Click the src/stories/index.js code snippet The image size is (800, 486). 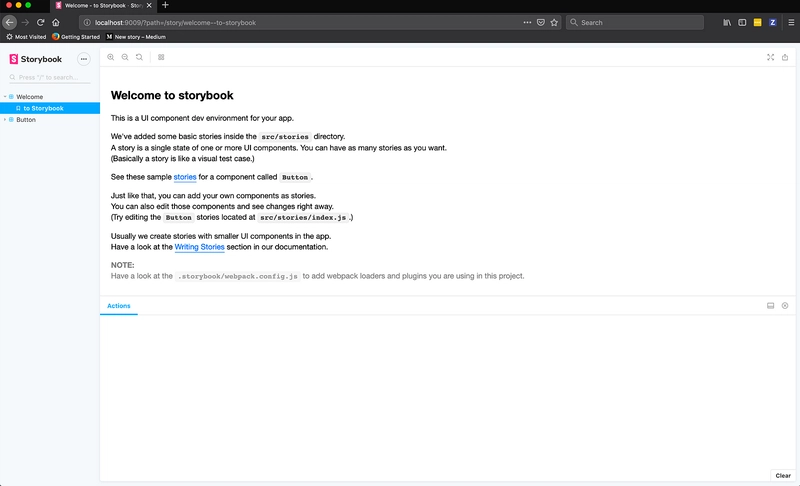pyautogui.click(x=303, y=217)
